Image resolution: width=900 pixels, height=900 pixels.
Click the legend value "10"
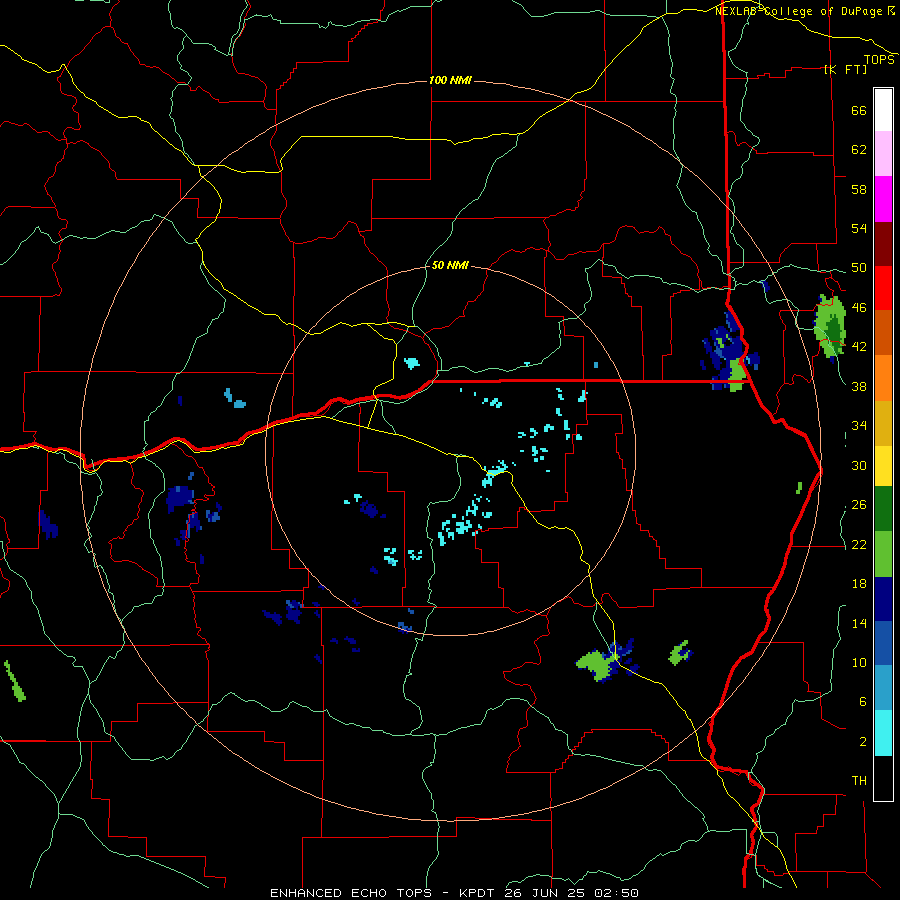pos(859,662)
